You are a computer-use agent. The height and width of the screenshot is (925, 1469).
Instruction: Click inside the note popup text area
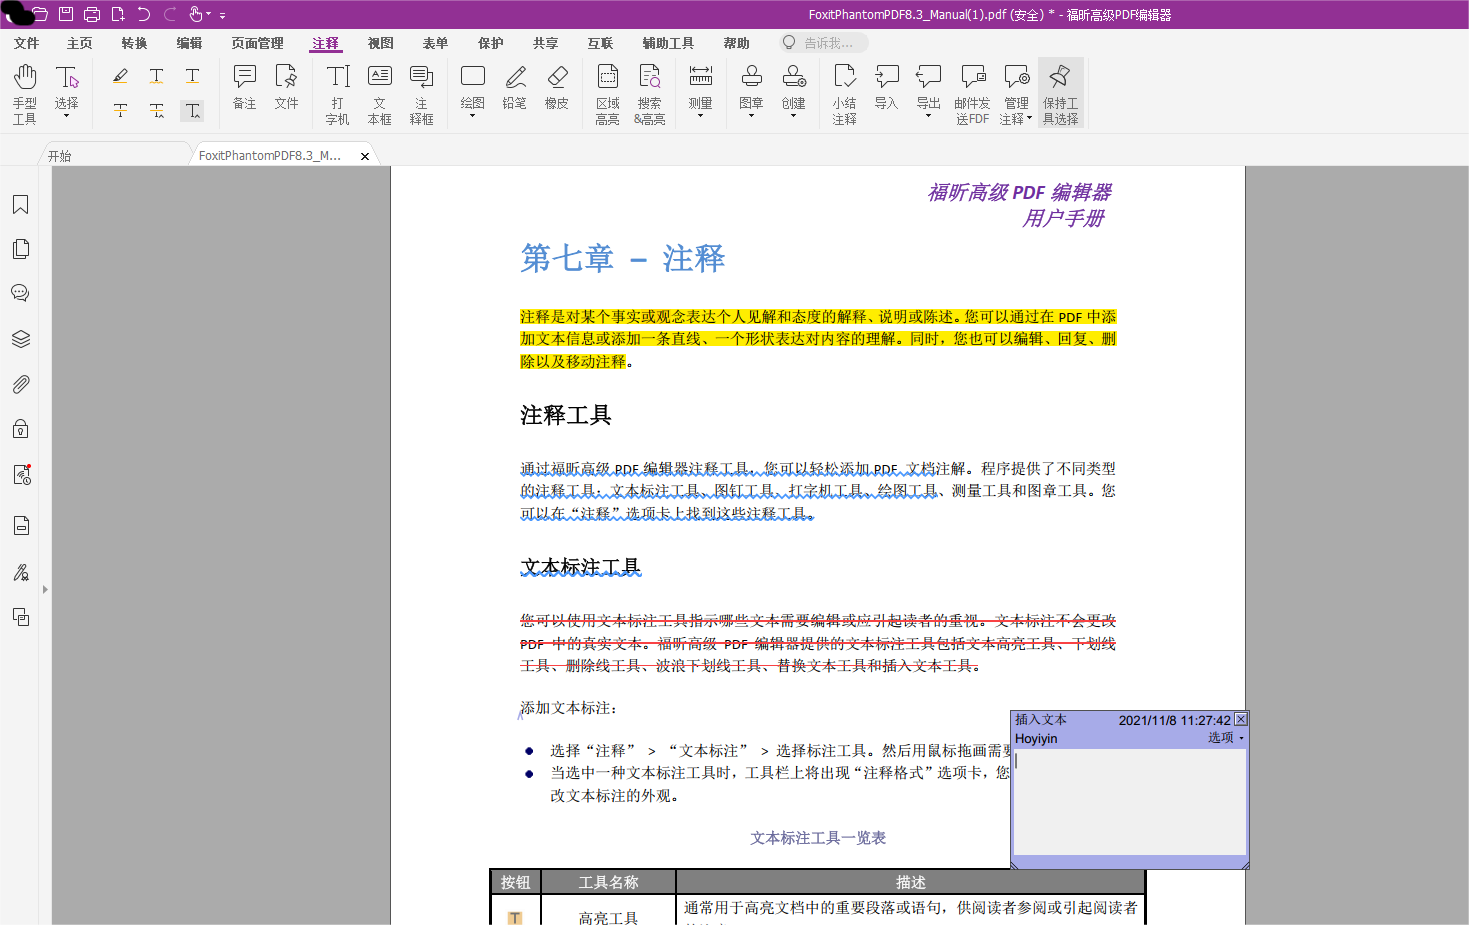pyautogui.click(x=1130, y=802)
